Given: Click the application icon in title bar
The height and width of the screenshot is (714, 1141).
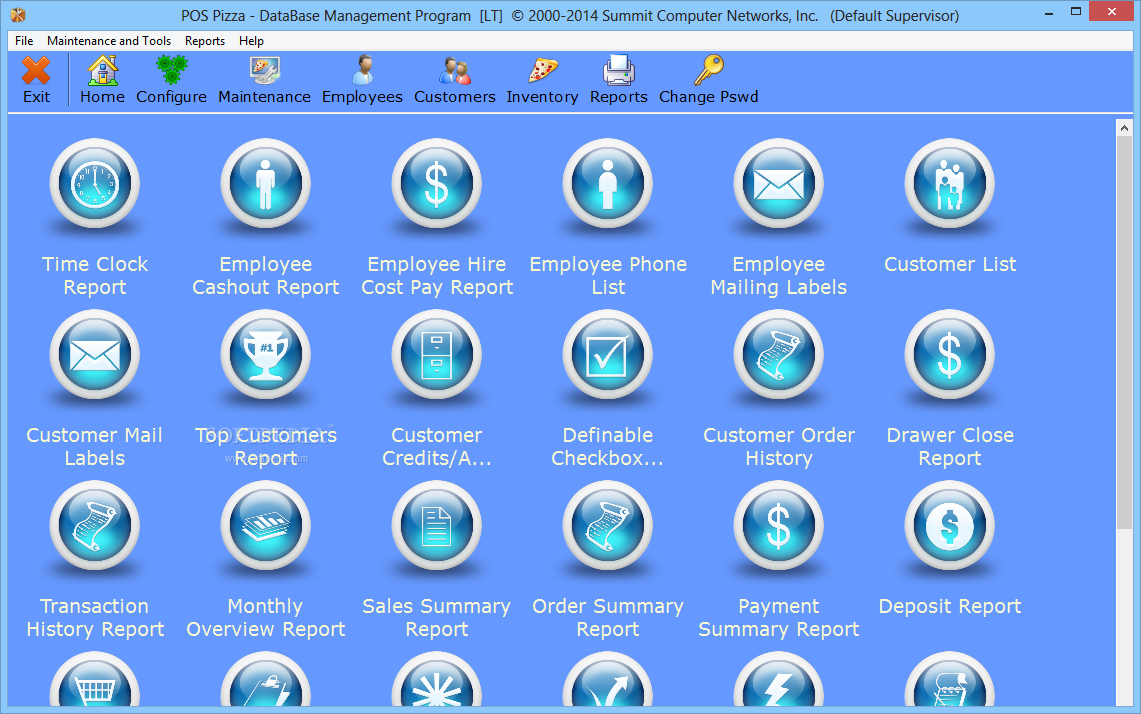Looking at the screenshot, I should point(17,15).
